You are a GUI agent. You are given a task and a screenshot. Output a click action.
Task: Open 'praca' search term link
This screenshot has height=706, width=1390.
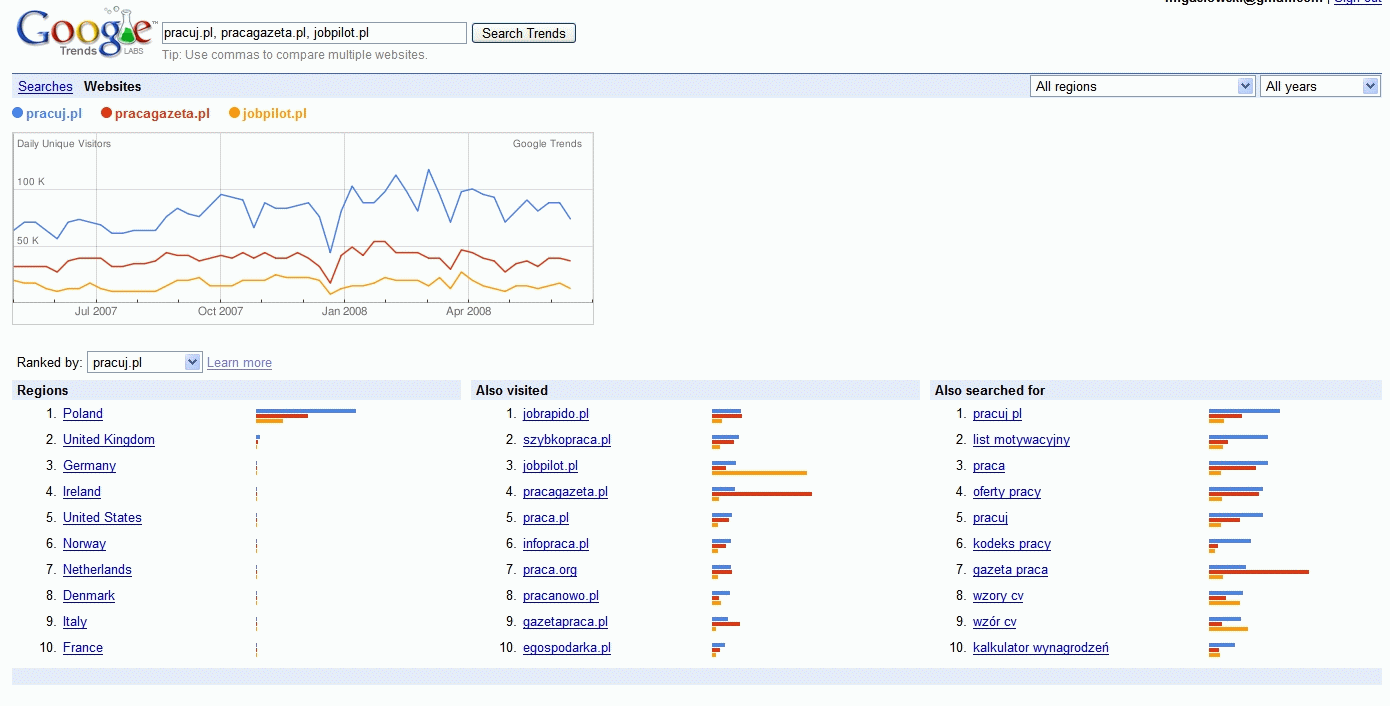pyautogui.click(x=989, y=466)
